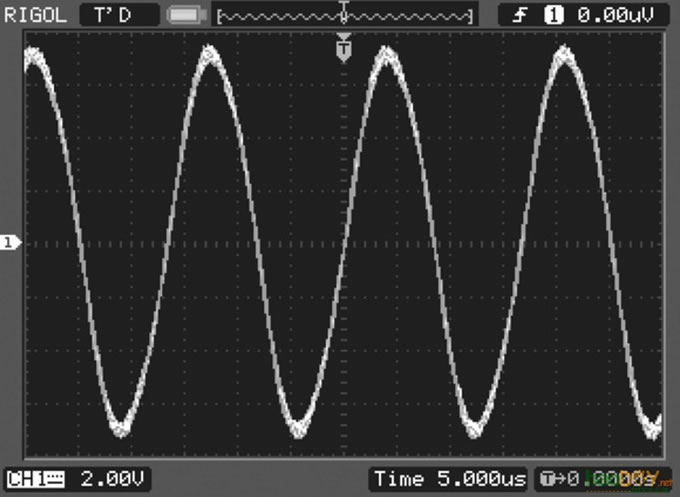Viewport: 680px width, 497px height.
Task: Click the T horizontal offset icon
Action: coord(549,479)
